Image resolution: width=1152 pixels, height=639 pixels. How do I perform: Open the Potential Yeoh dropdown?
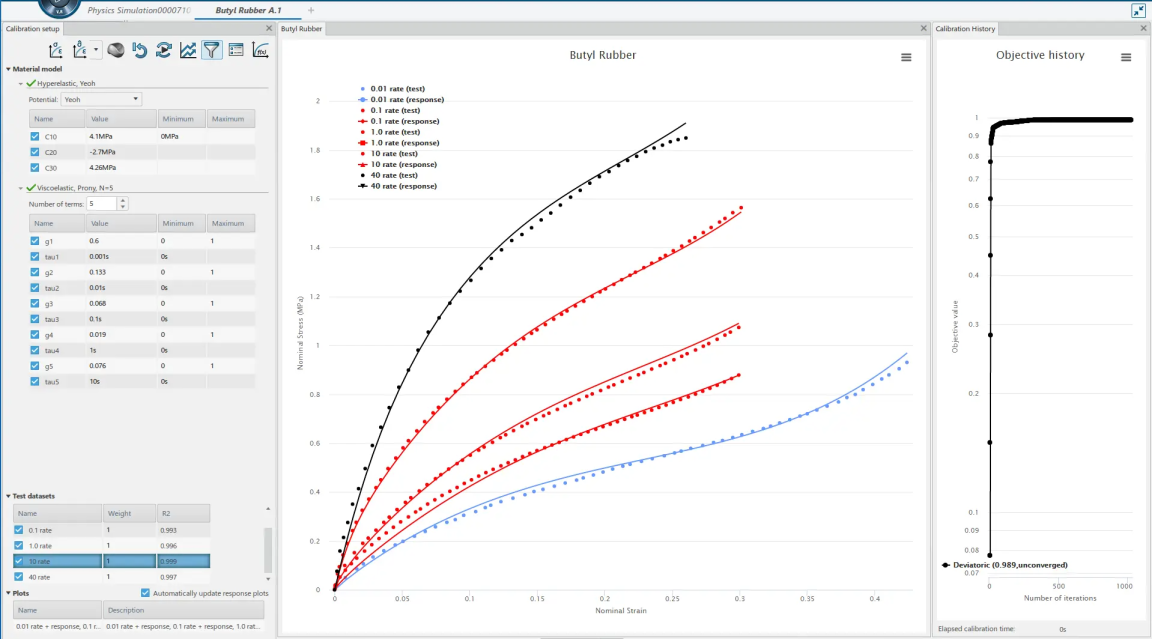[101, 100]
